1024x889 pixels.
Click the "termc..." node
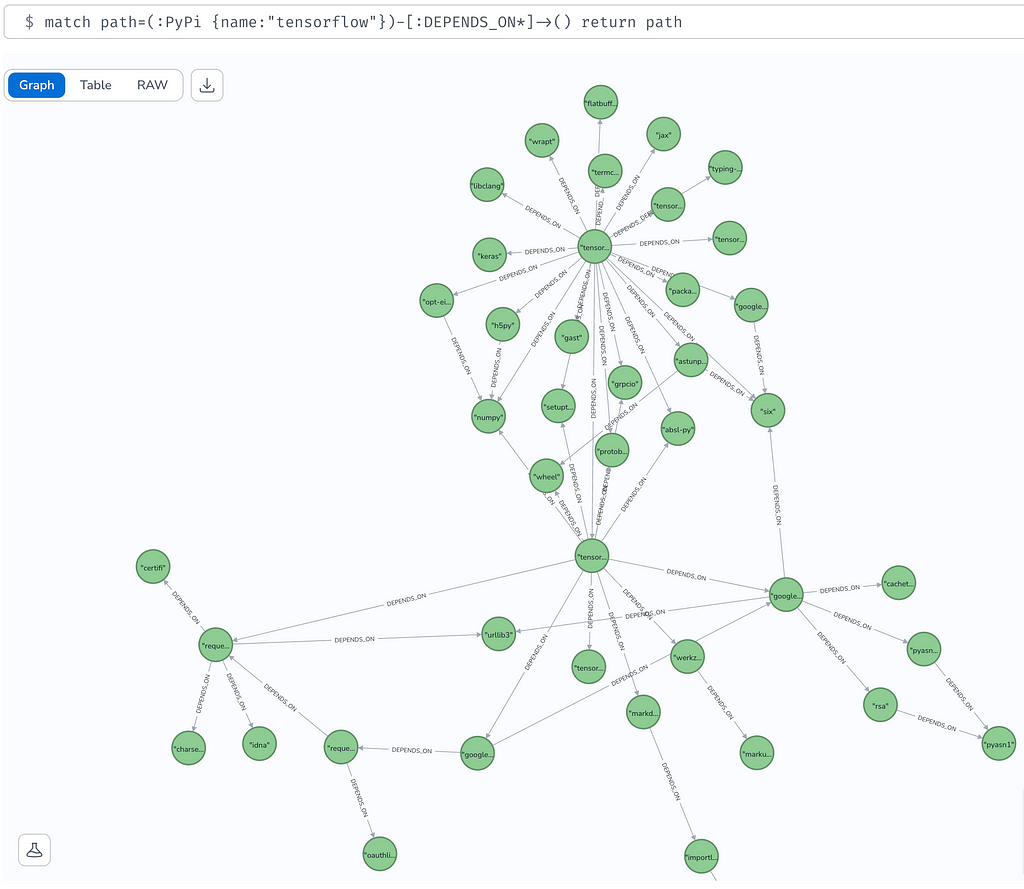point(605,171)
